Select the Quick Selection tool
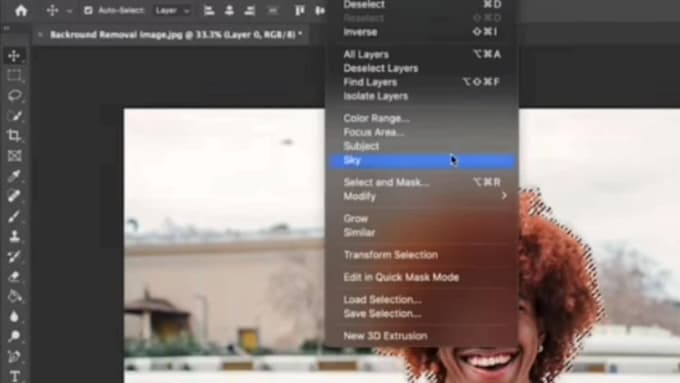 pyautogui.click(x=14, y=115)
